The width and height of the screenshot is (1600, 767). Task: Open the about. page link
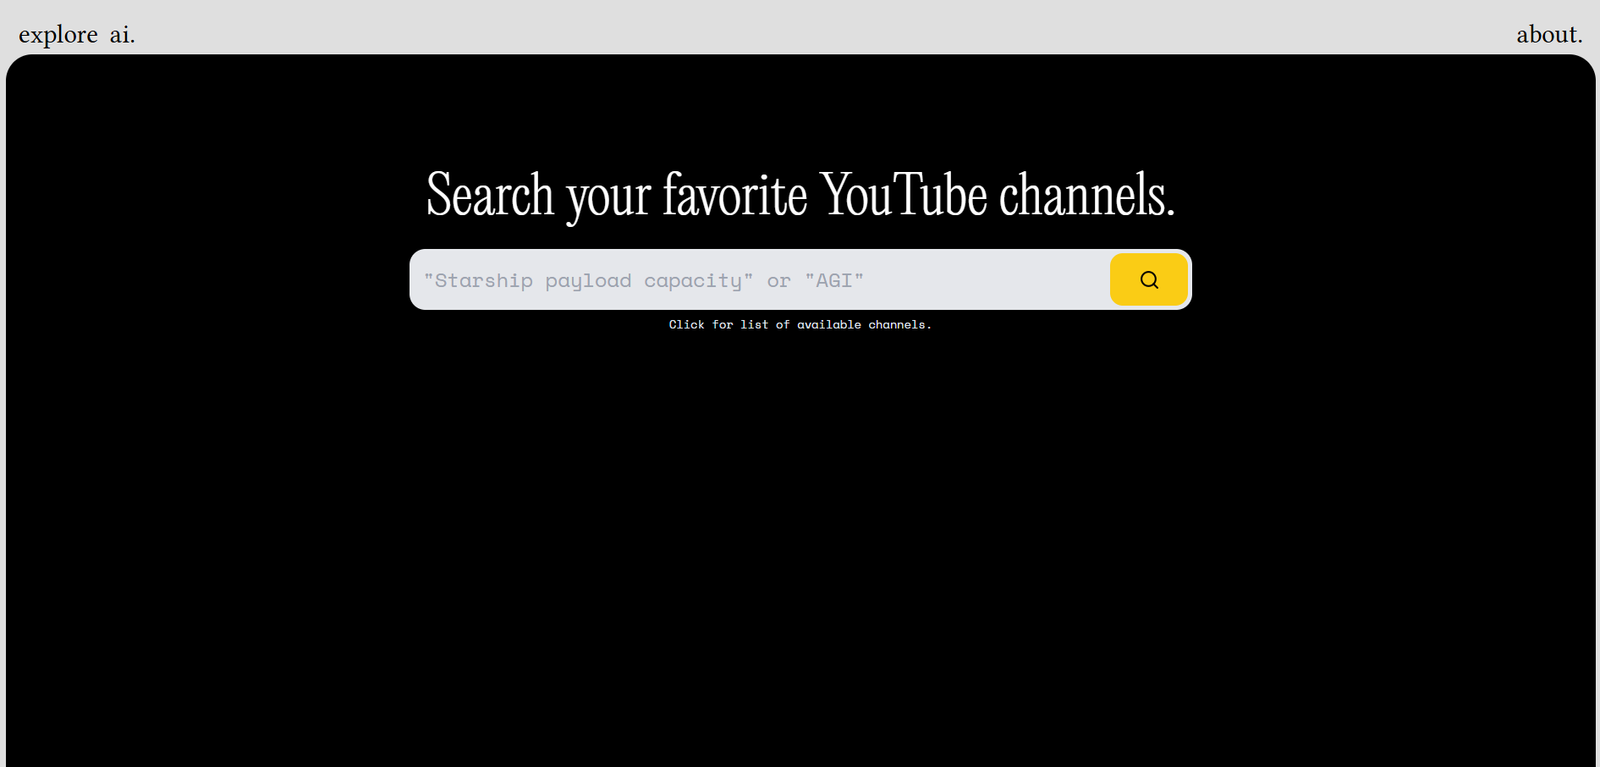coord(1549,35)
